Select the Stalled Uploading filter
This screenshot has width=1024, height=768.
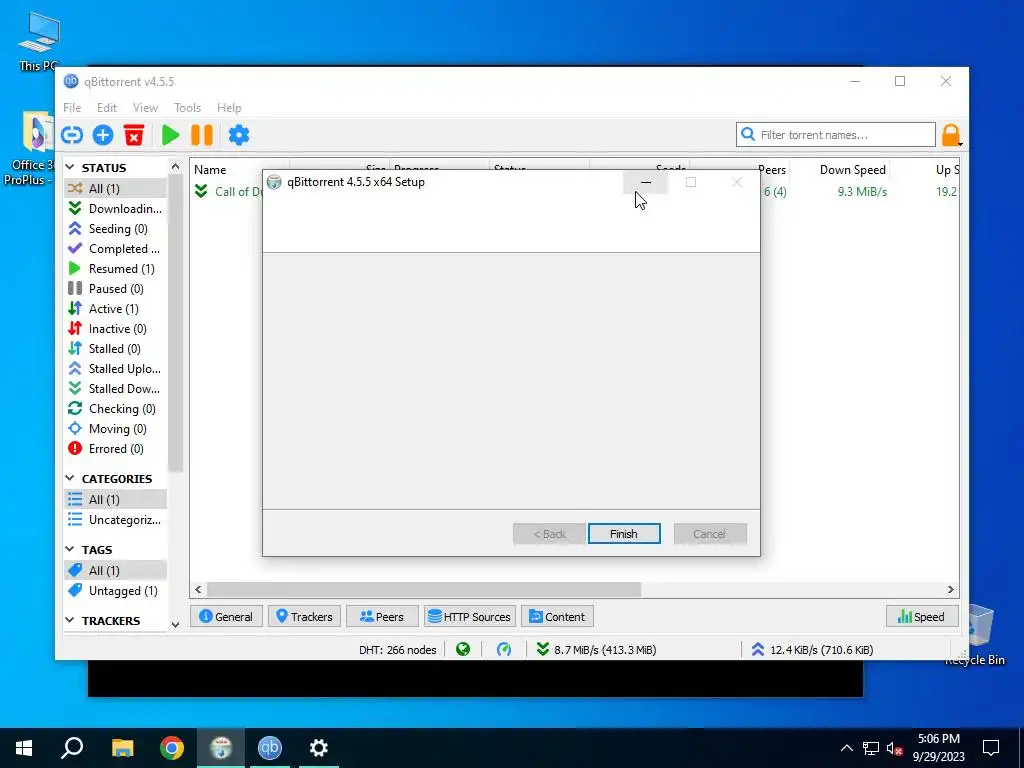click(x=115, y=369)
